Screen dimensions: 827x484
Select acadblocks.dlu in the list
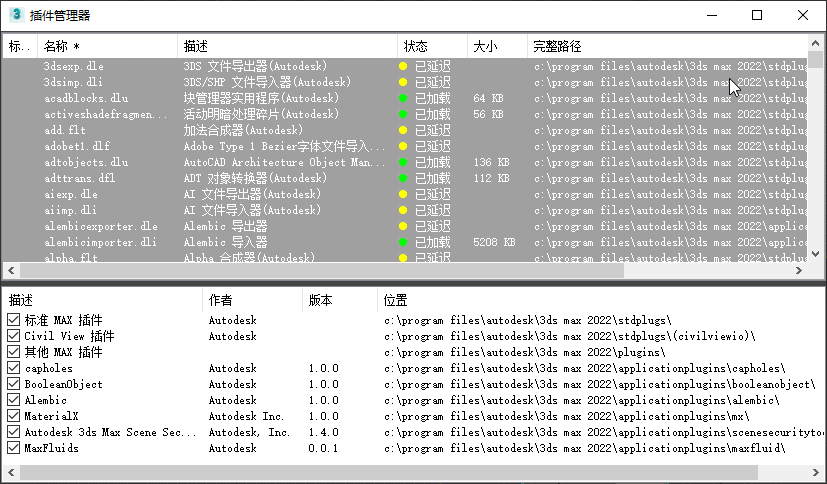405,98
